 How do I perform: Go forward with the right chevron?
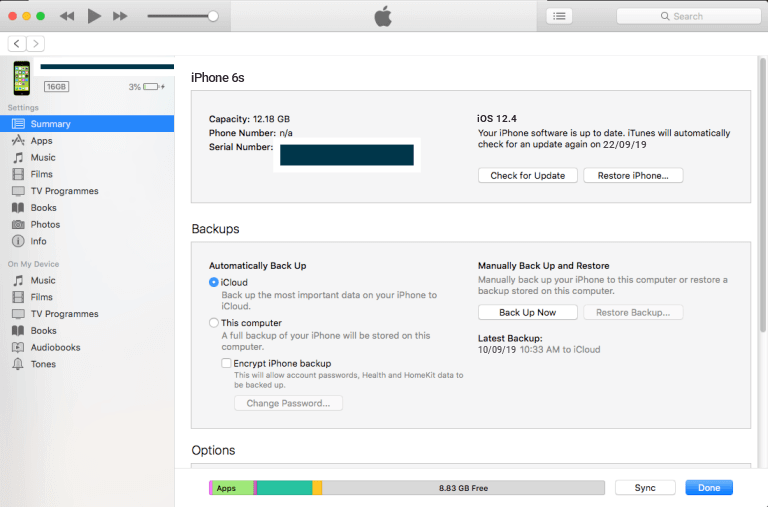35,44
